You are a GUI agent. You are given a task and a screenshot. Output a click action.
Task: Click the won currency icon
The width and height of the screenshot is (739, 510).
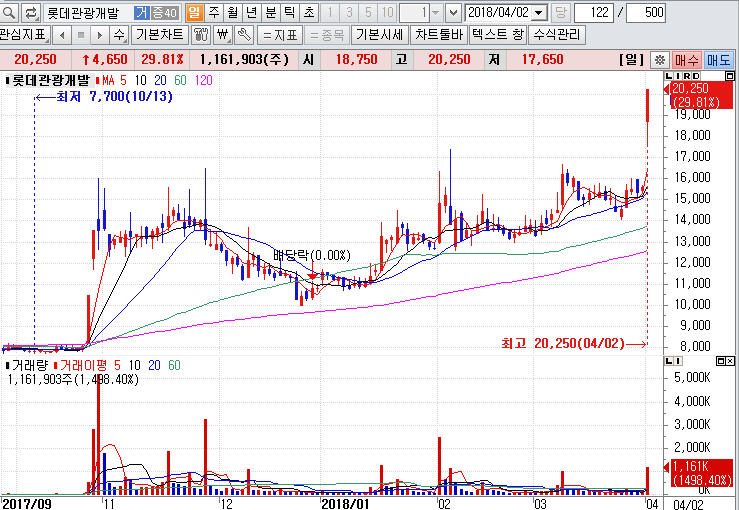point(221,34)
